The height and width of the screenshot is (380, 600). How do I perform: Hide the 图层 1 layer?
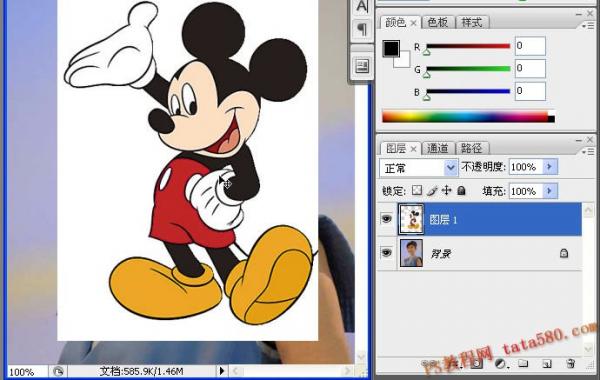click(386, 219)
